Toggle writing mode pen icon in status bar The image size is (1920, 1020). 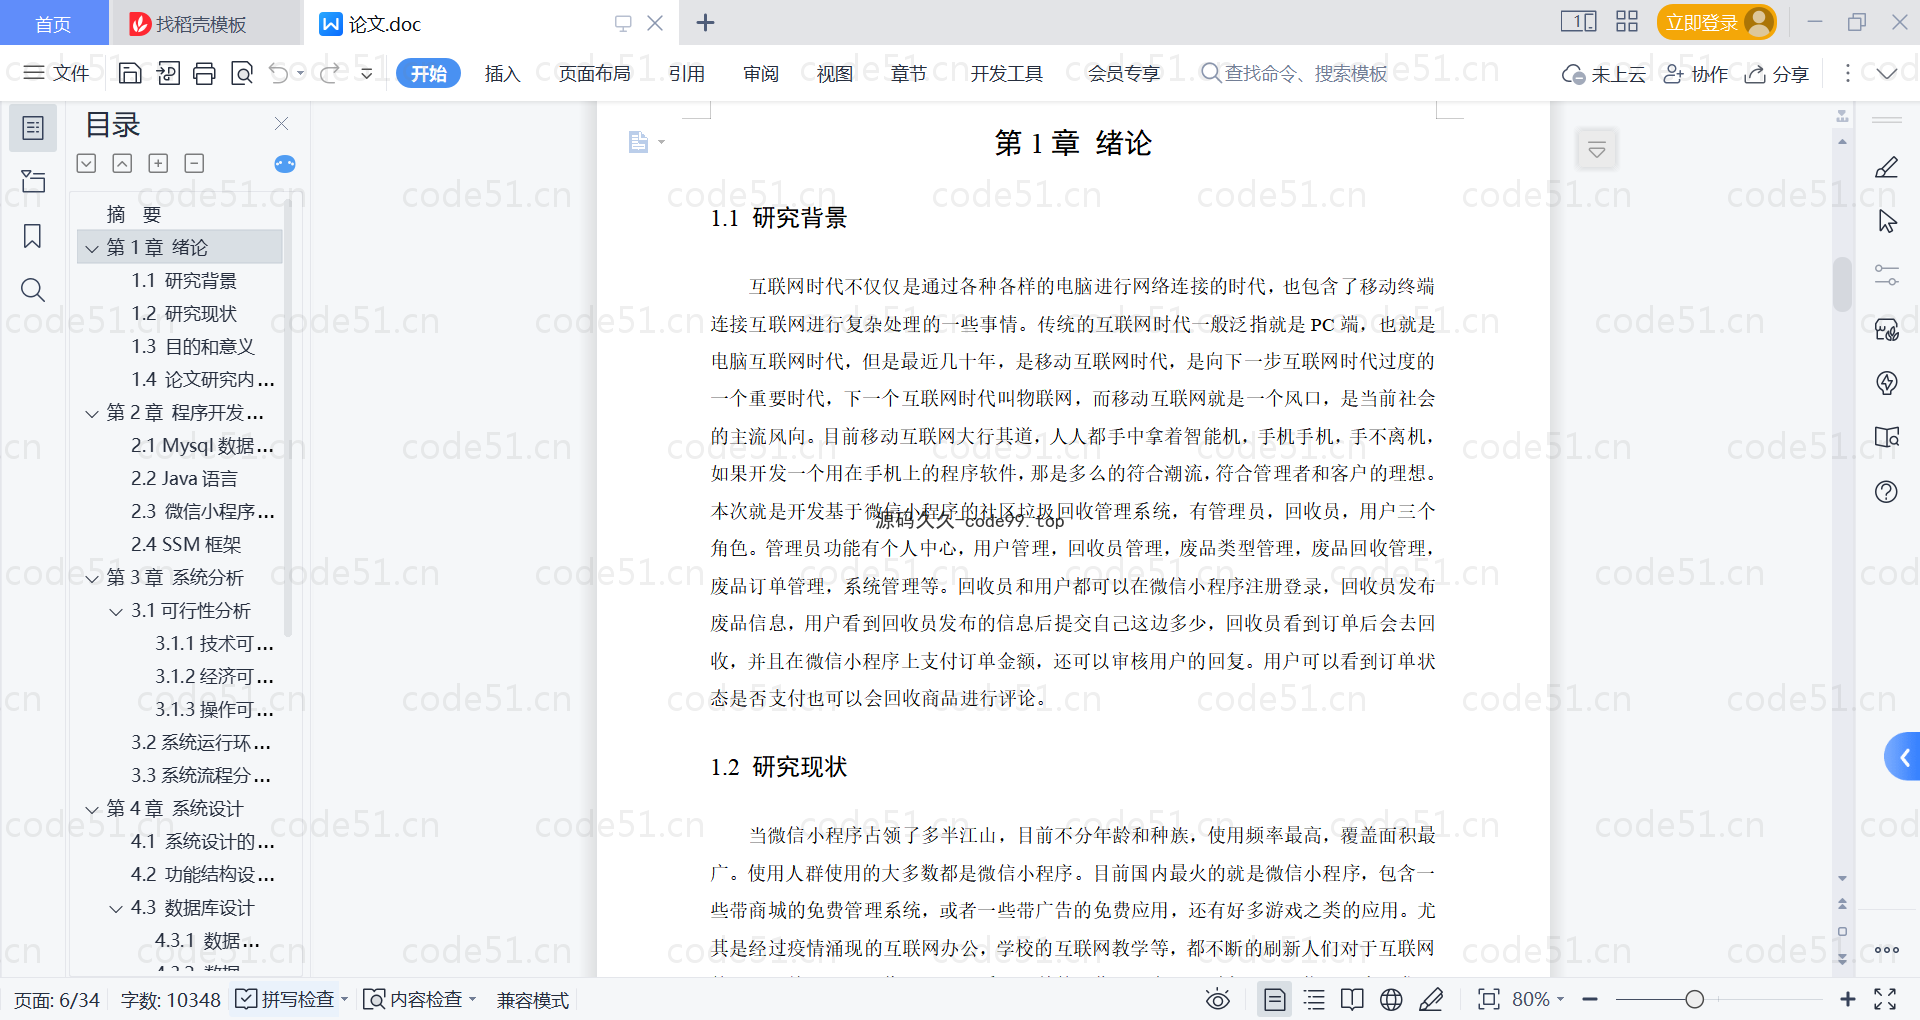tap(1431, 999)
